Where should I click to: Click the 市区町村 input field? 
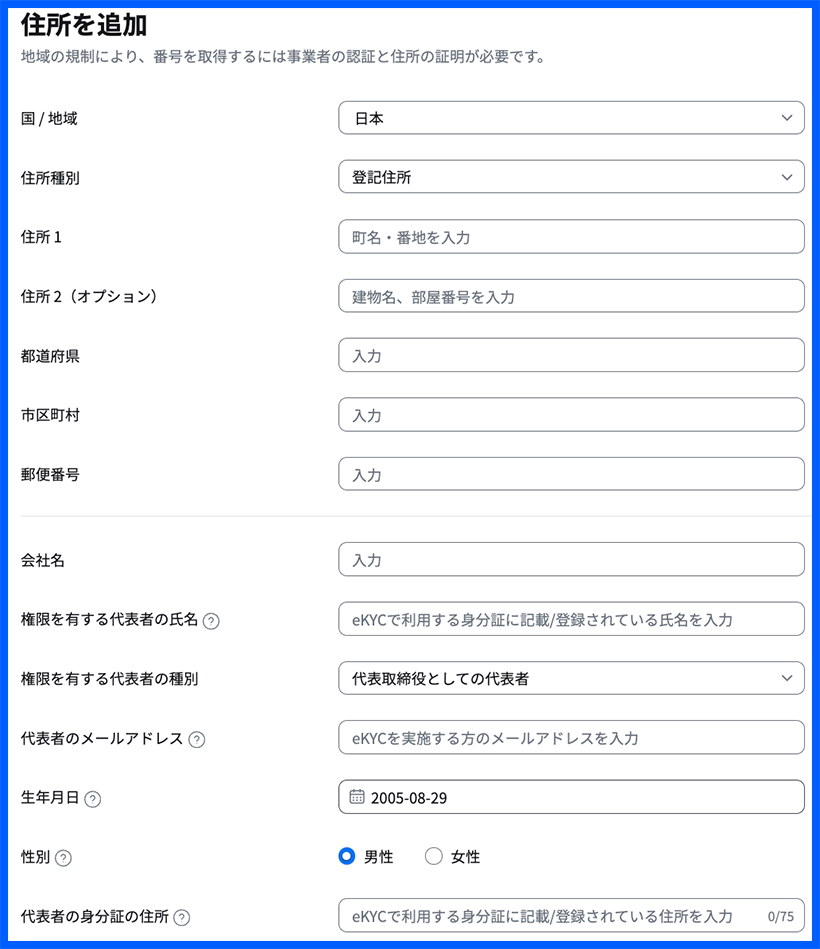pyautogui.click(x=570, y=414)
